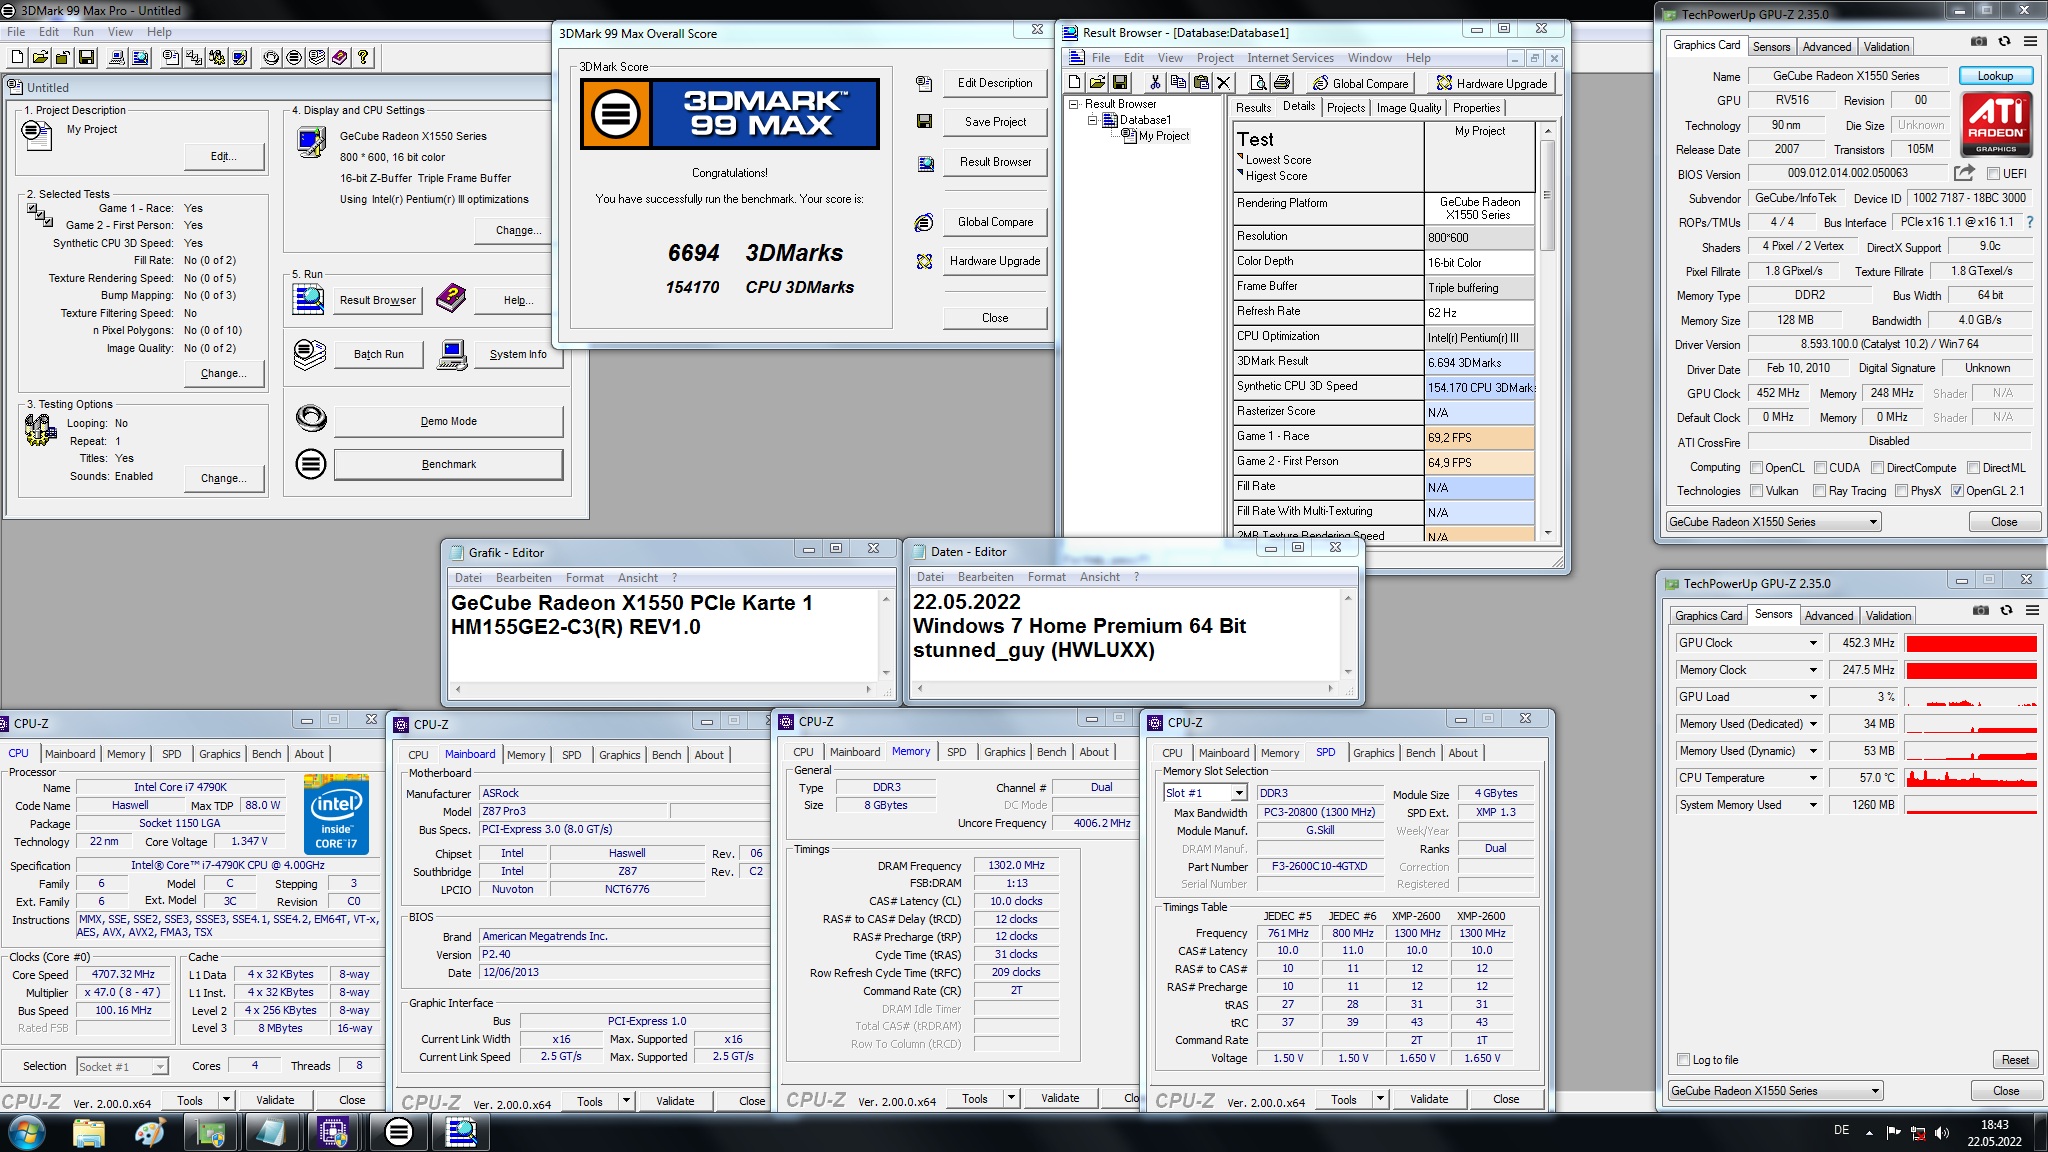Enable Log to file checkbox in GPU-Z Sensors
Screen dimensions: 2048x1152
[x=1683, y=1060]
